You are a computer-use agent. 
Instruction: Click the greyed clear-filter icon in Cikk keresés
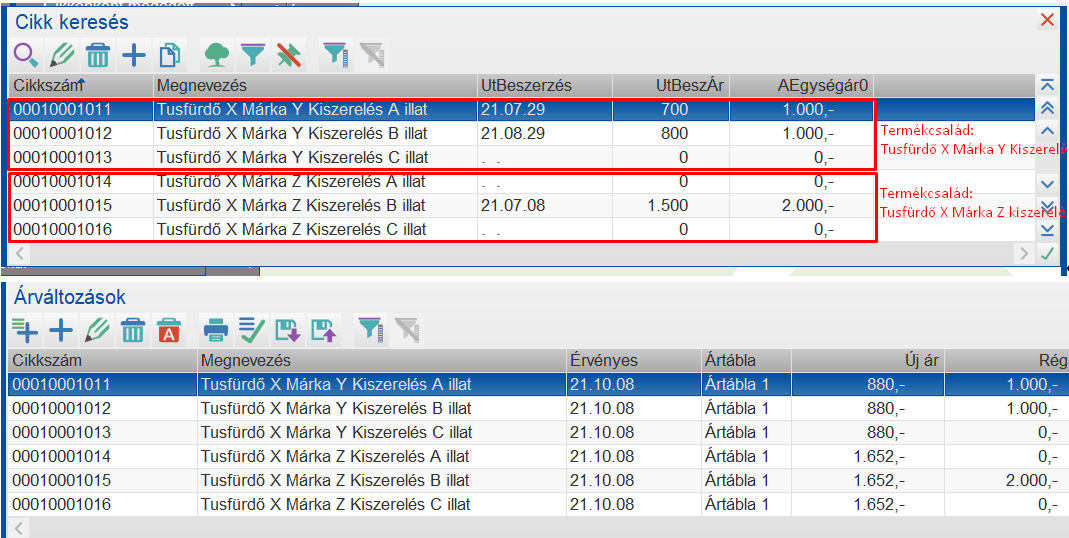coord(371,55)
